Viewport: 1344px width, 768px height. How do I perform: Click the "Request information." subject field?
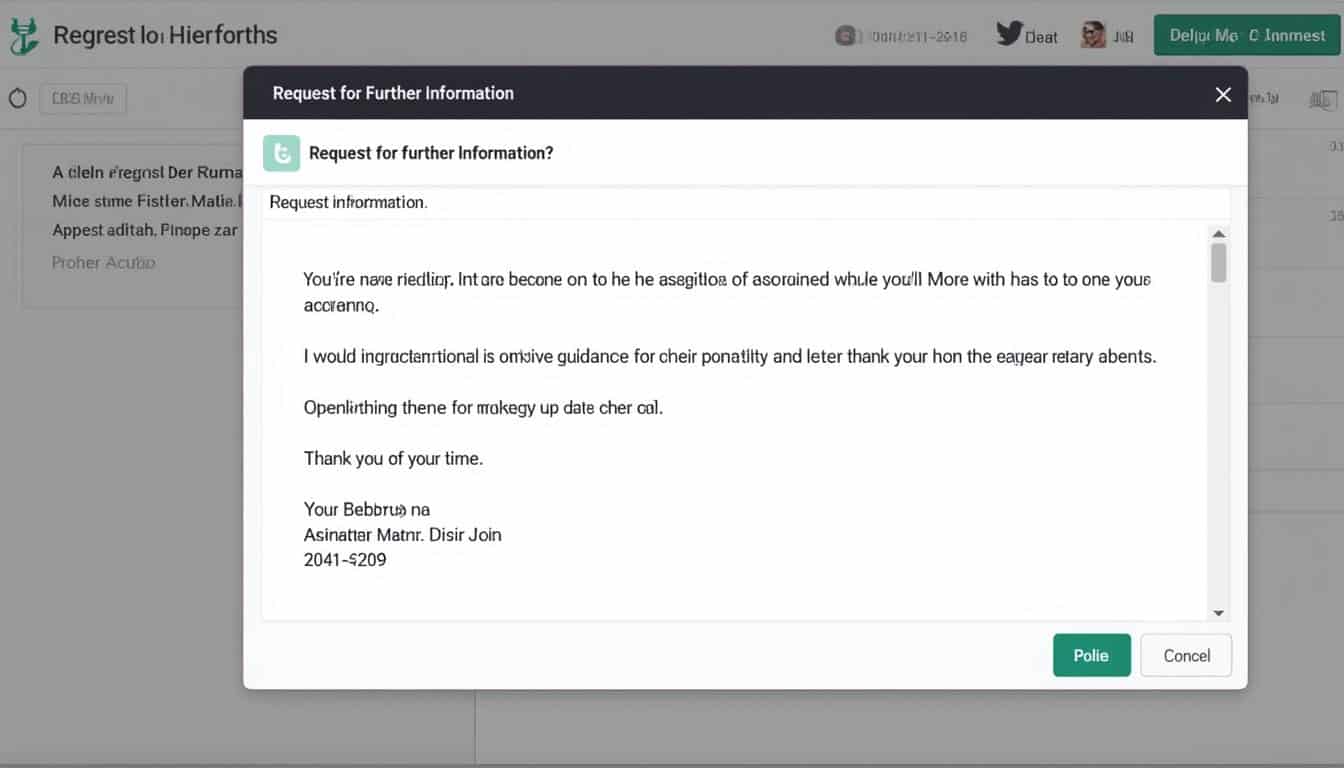pyautogui.click(x=745, y=202)
